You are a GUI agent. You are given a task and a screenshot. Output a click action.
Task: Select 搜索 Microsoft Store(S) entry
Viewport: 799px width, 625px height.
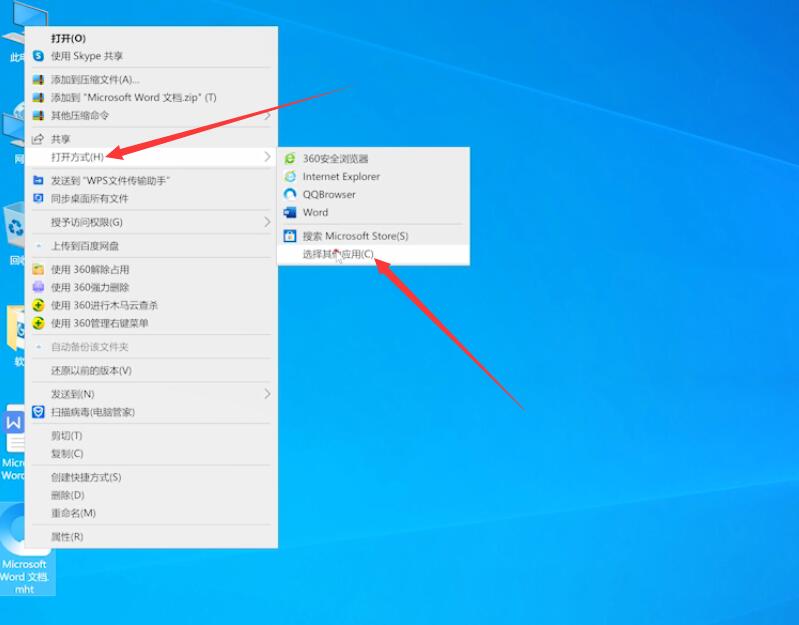pos(373,236)
